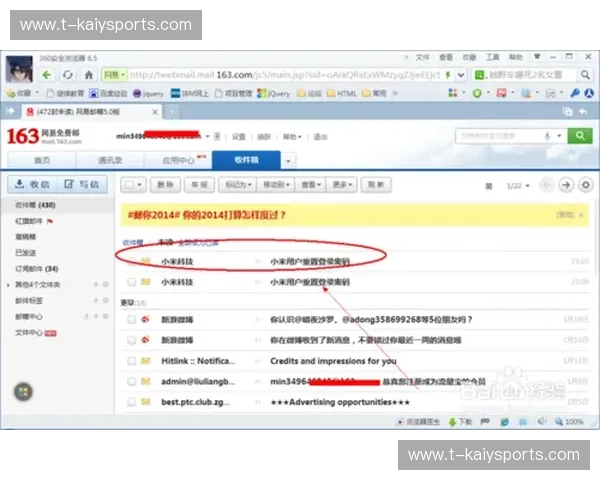Open the 工具 menu in browser title bar
This screenshot has height=480, width=600.
point(492,57)
